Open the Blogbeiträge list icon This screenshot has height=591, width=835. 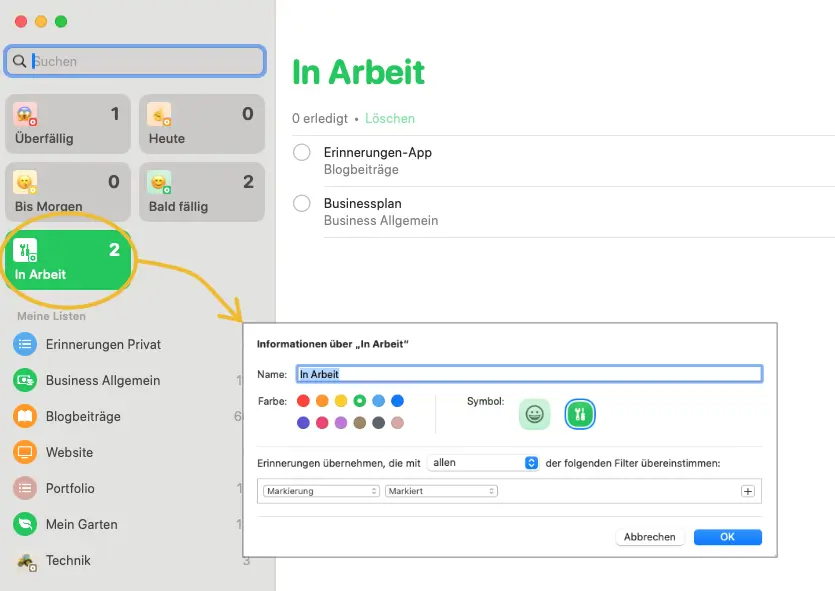pos(25,416)
